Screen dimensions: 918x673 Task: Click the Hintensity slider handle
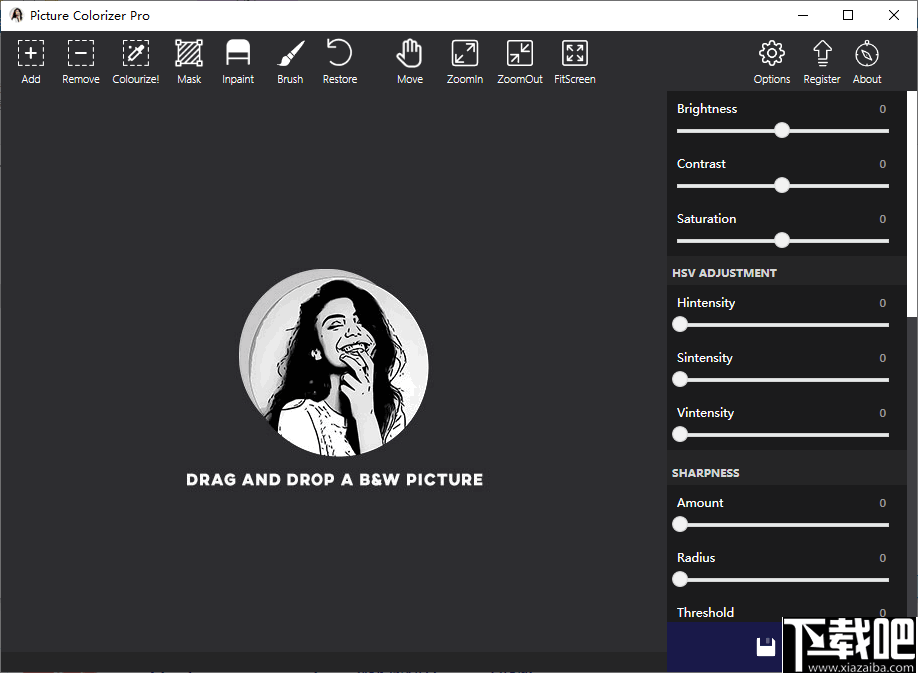point(680,324)
